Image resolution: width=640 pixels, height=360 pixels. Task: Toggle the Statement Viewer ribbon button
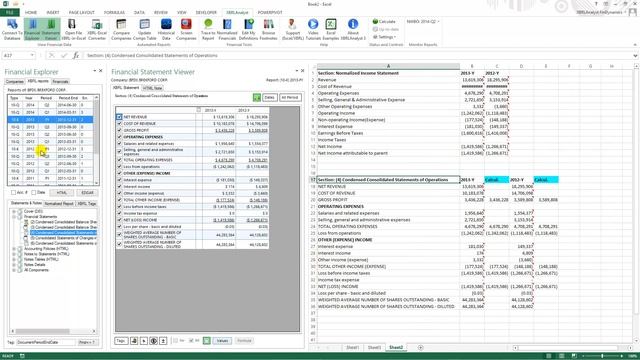pos(51,29)
